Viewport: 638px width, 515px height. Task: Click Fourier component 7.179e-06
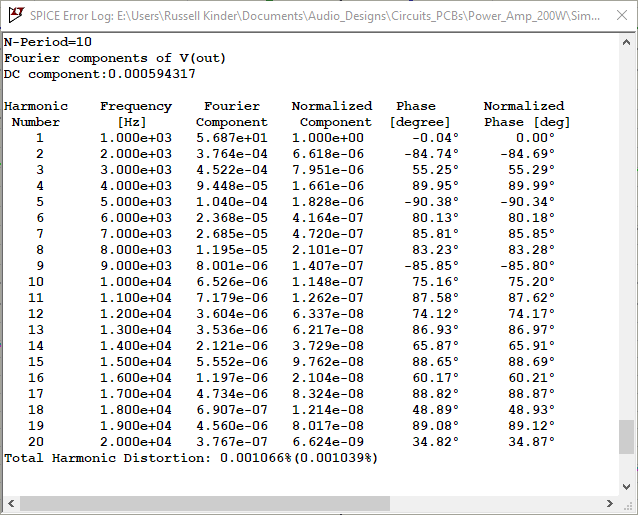(232, 298)
